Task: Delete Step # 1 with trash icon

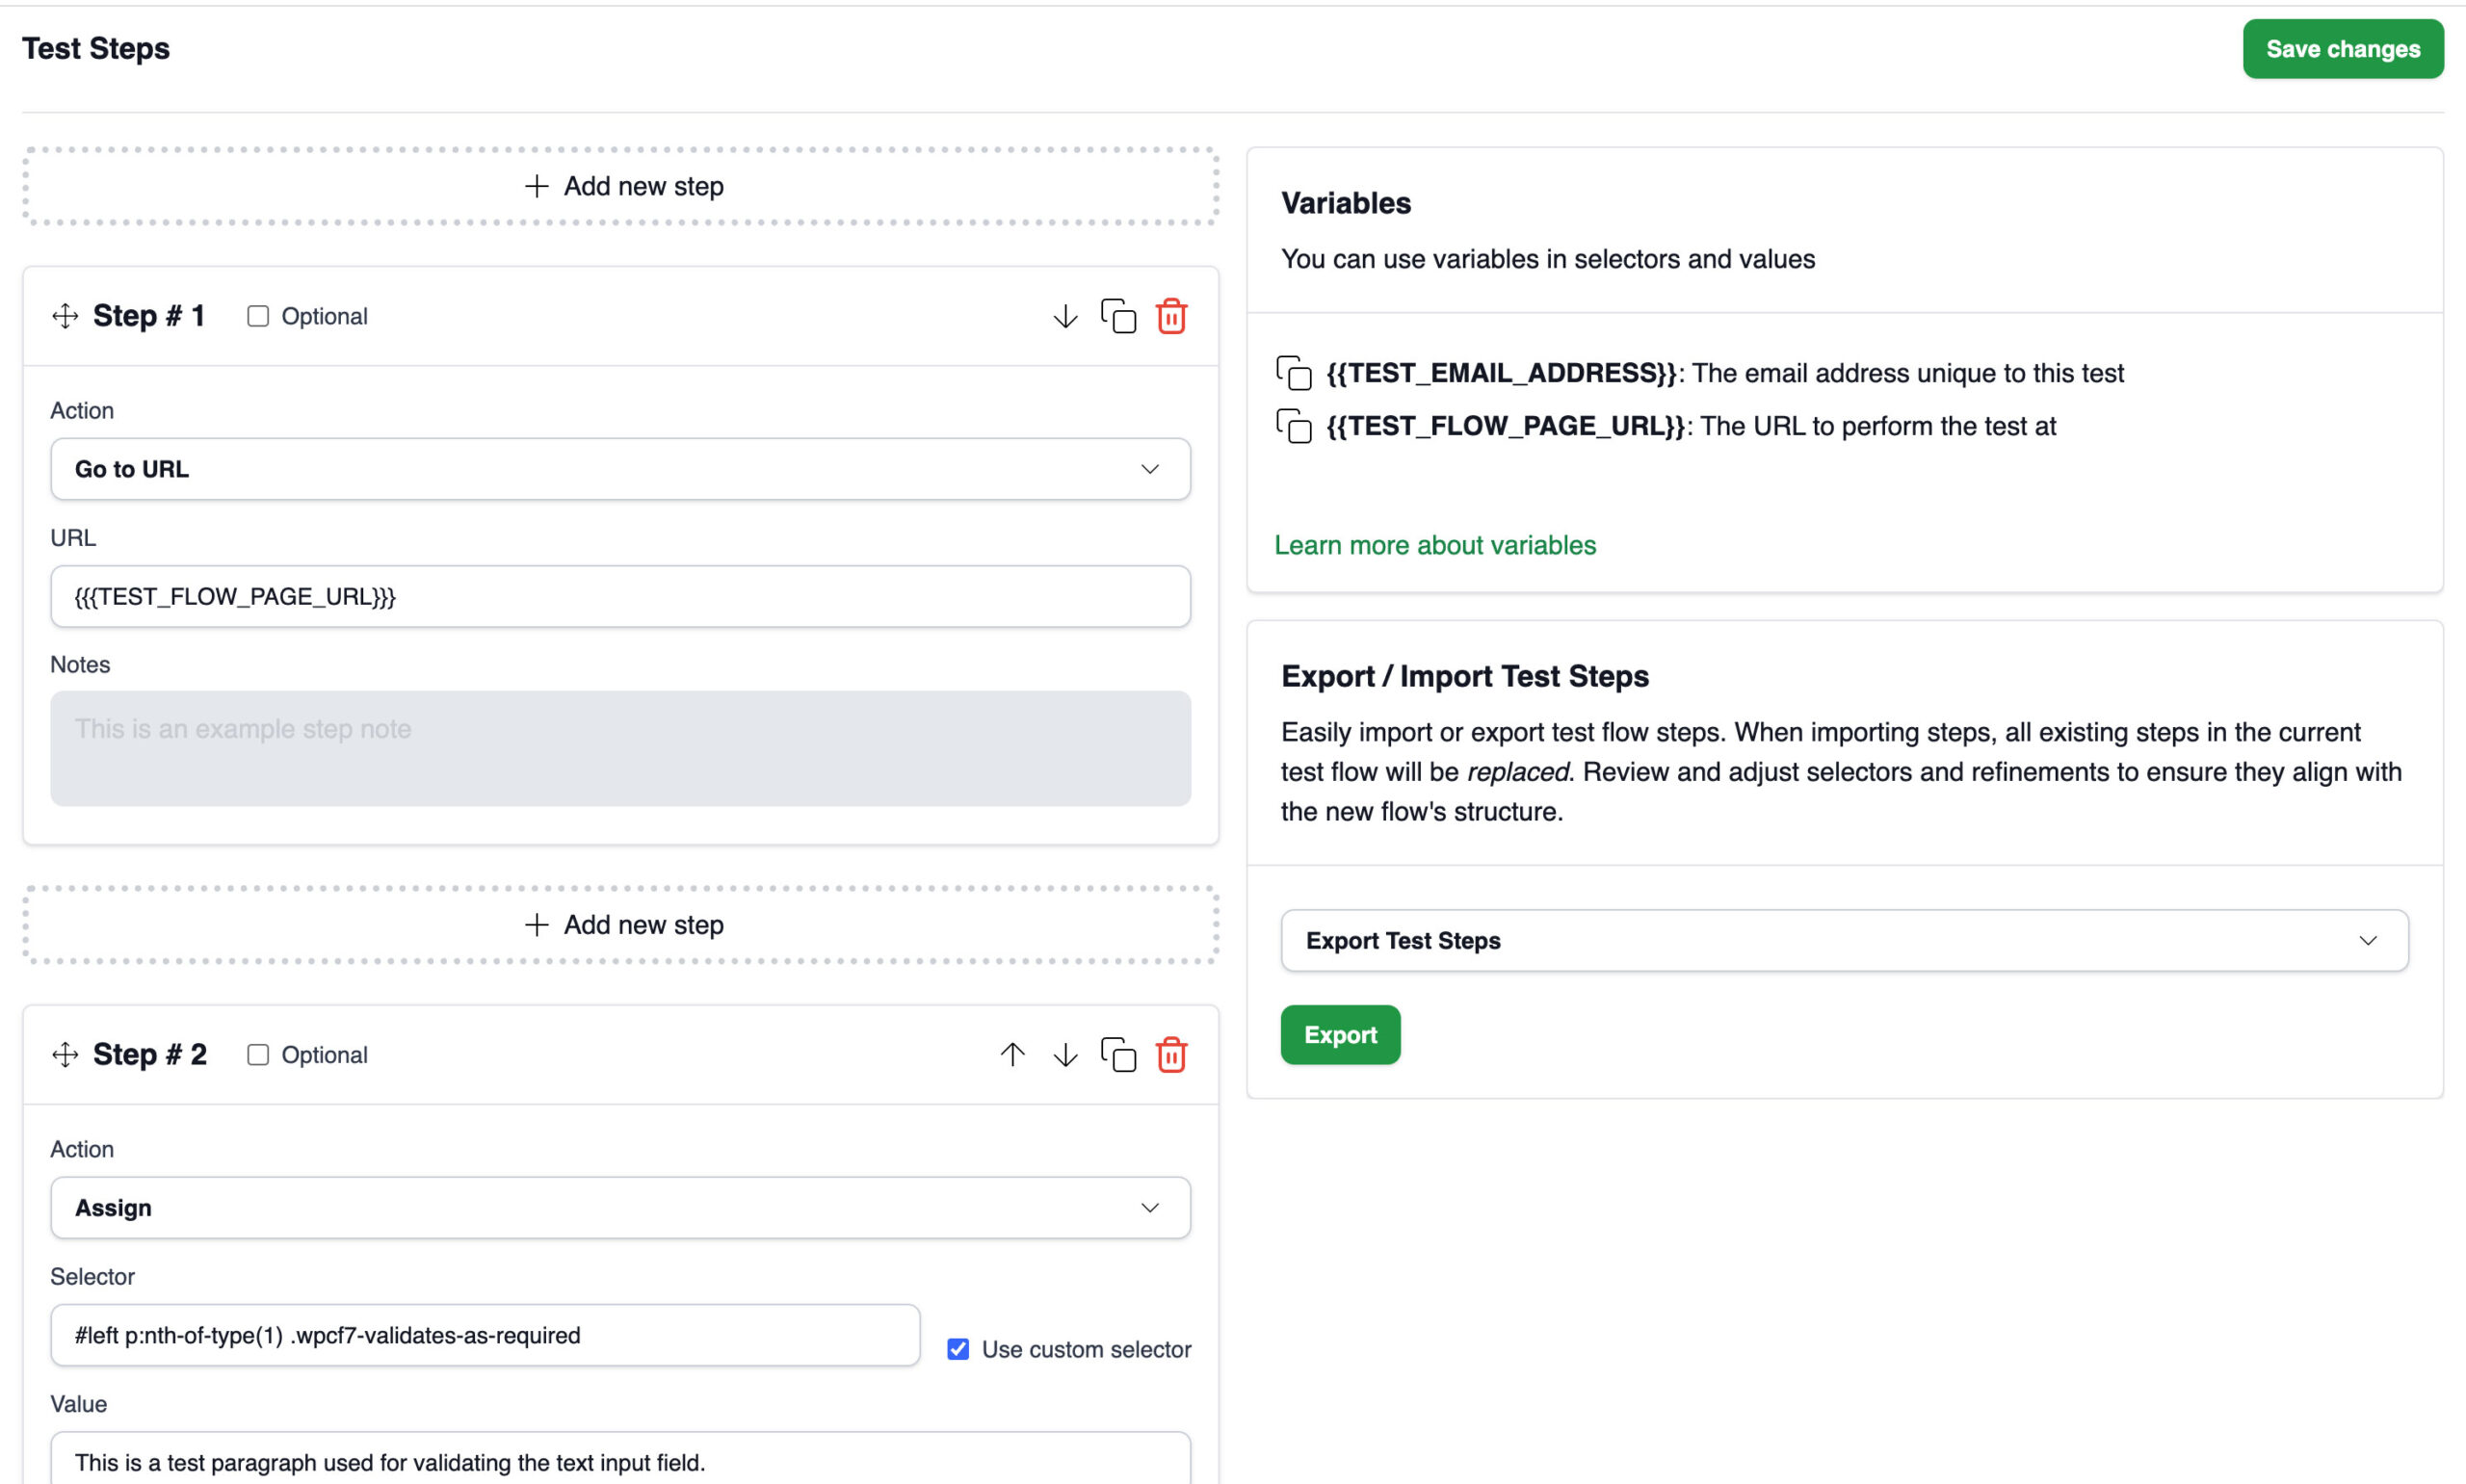Action: point(1171,316)
